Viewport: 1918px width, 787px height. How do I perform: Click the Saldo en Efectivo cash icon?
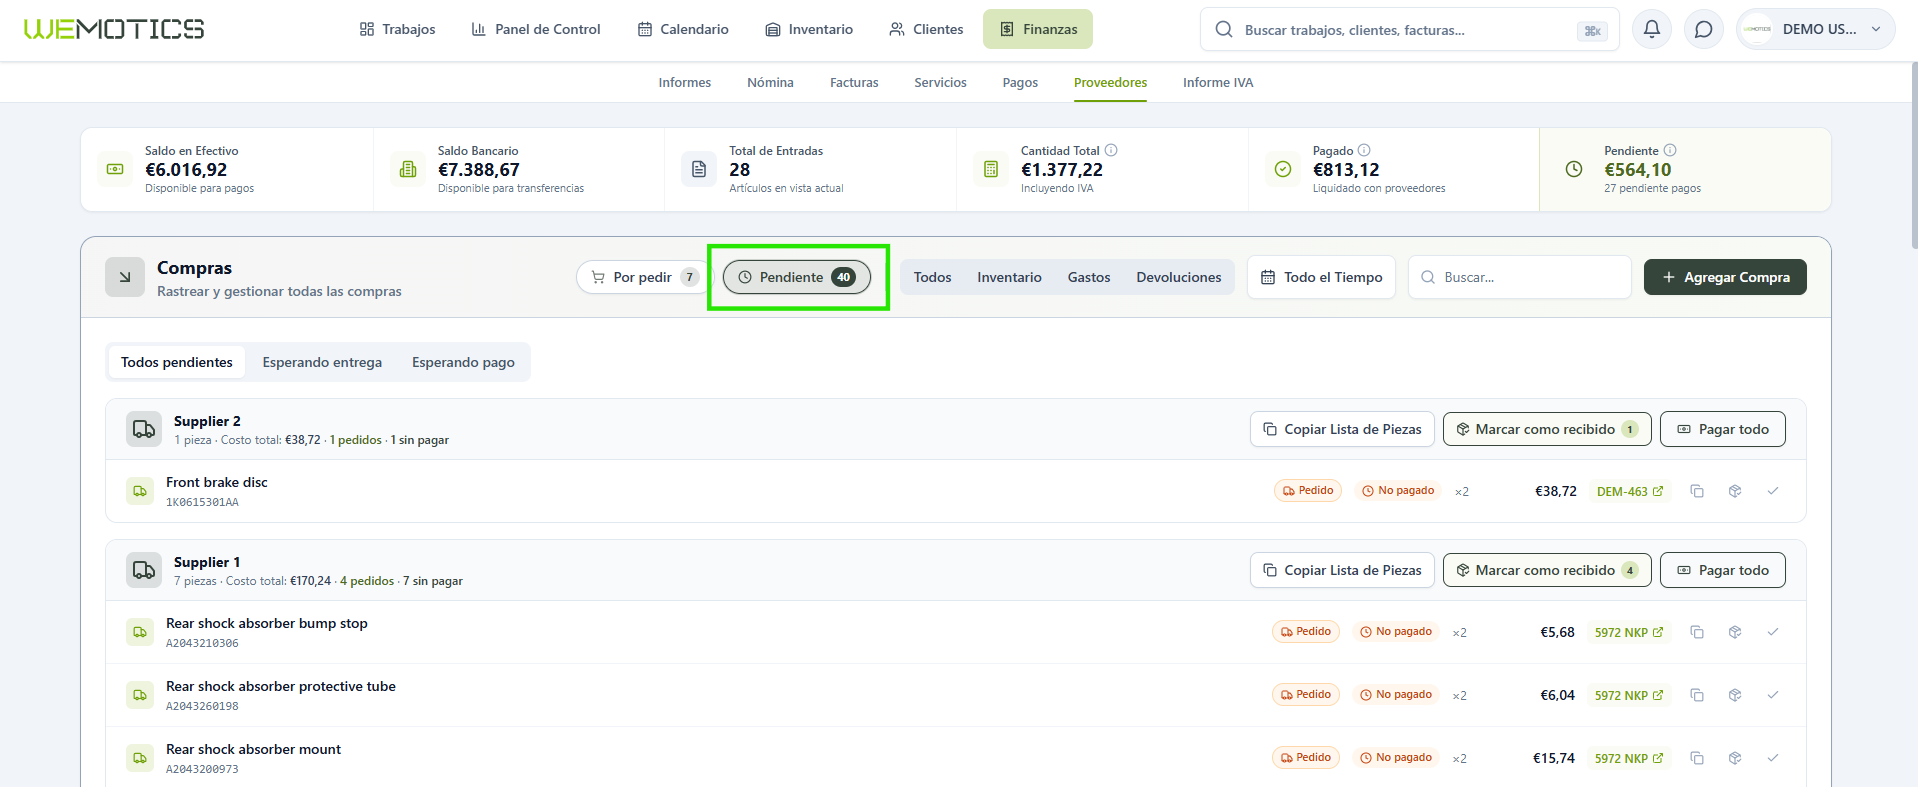(115, 169)
